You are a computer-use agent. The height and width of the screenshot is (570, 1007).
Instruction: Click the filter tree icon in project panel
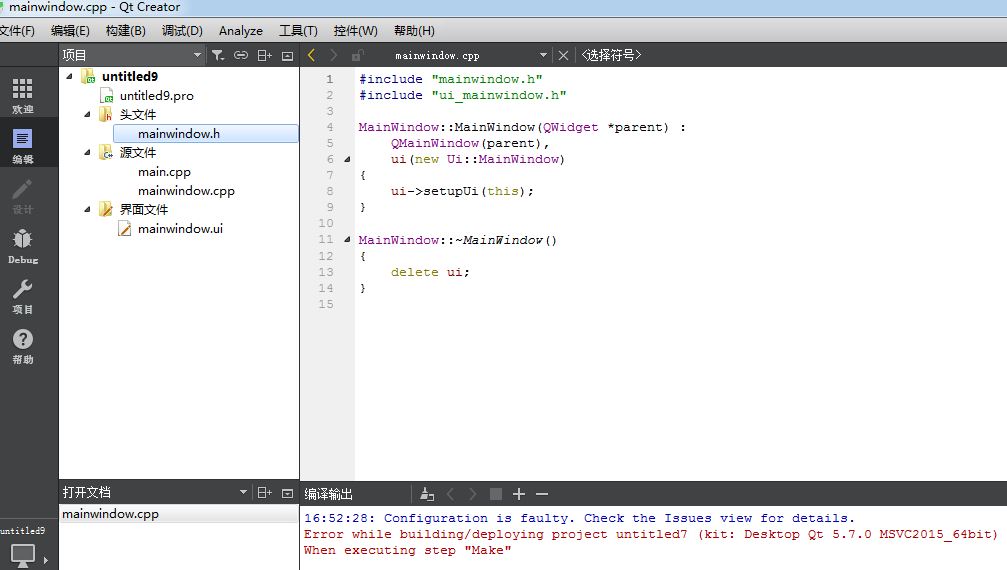218,56
